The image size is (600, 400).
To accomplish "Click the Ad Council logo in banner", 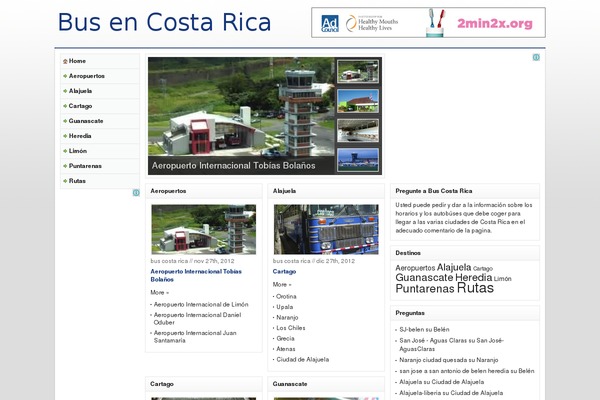I will 330,23.
